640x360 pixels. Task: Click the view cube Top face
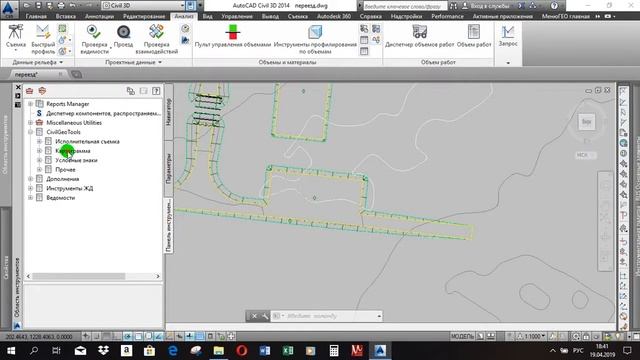tap(587, 122)
